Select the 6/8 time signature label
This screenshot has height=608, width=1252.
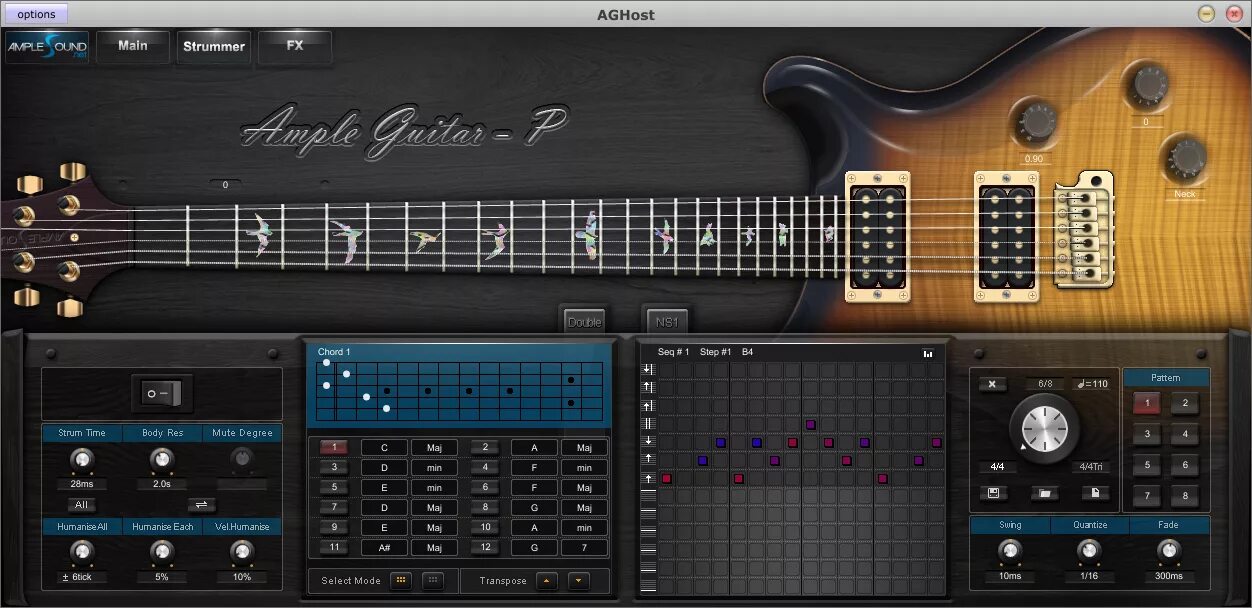1044,384
